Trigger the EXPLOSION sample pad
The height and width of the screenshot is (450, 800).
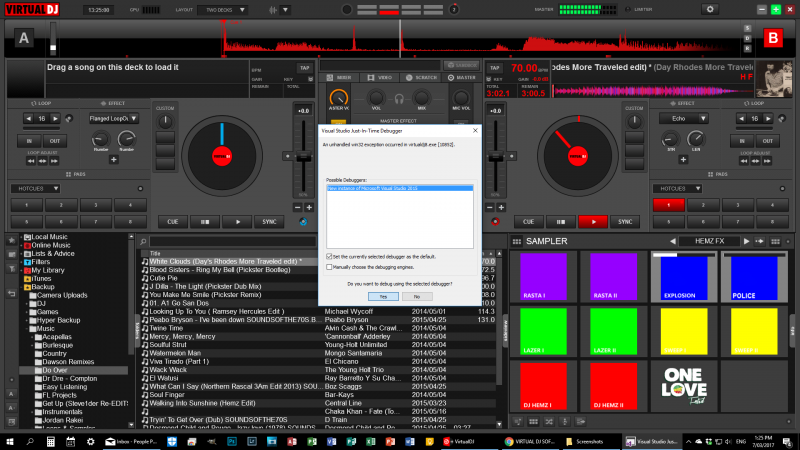coord(684,277)
